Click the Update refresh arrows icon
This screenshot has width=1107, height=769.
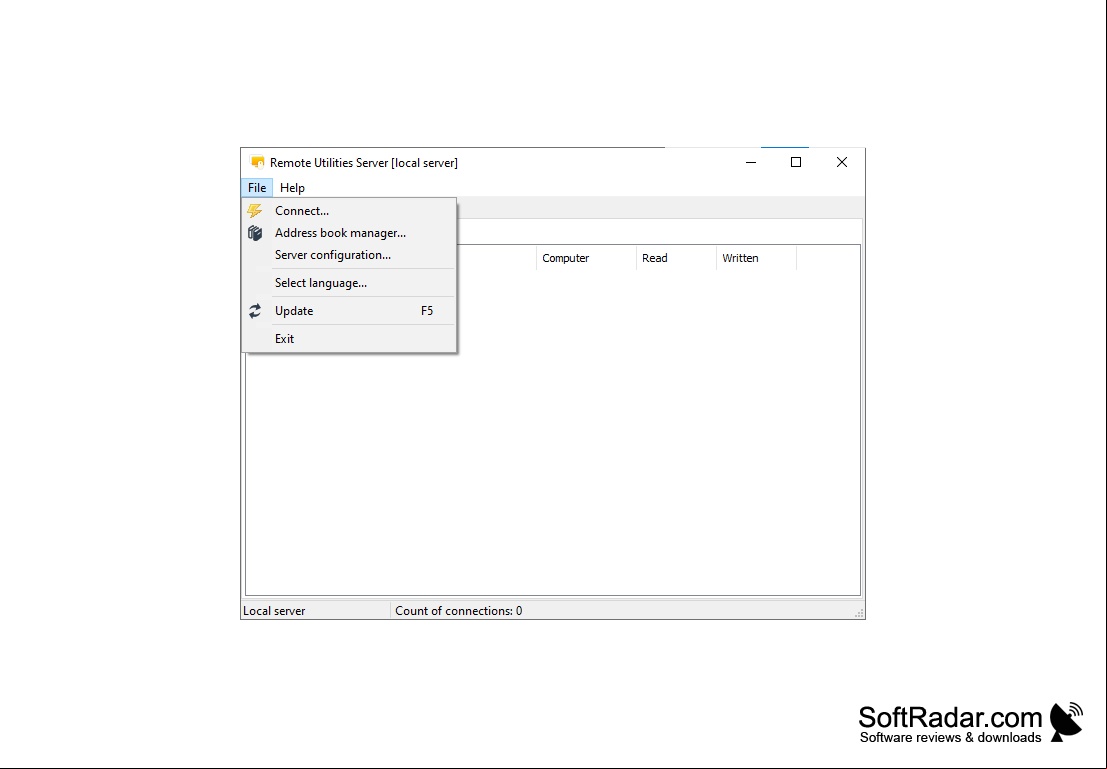[x=255, y=311]
